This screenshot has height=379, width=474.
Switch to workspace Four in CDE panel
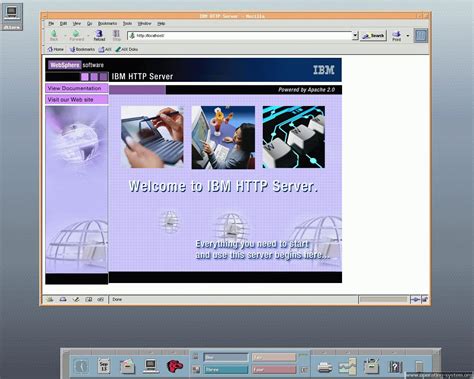pos(274,370)
